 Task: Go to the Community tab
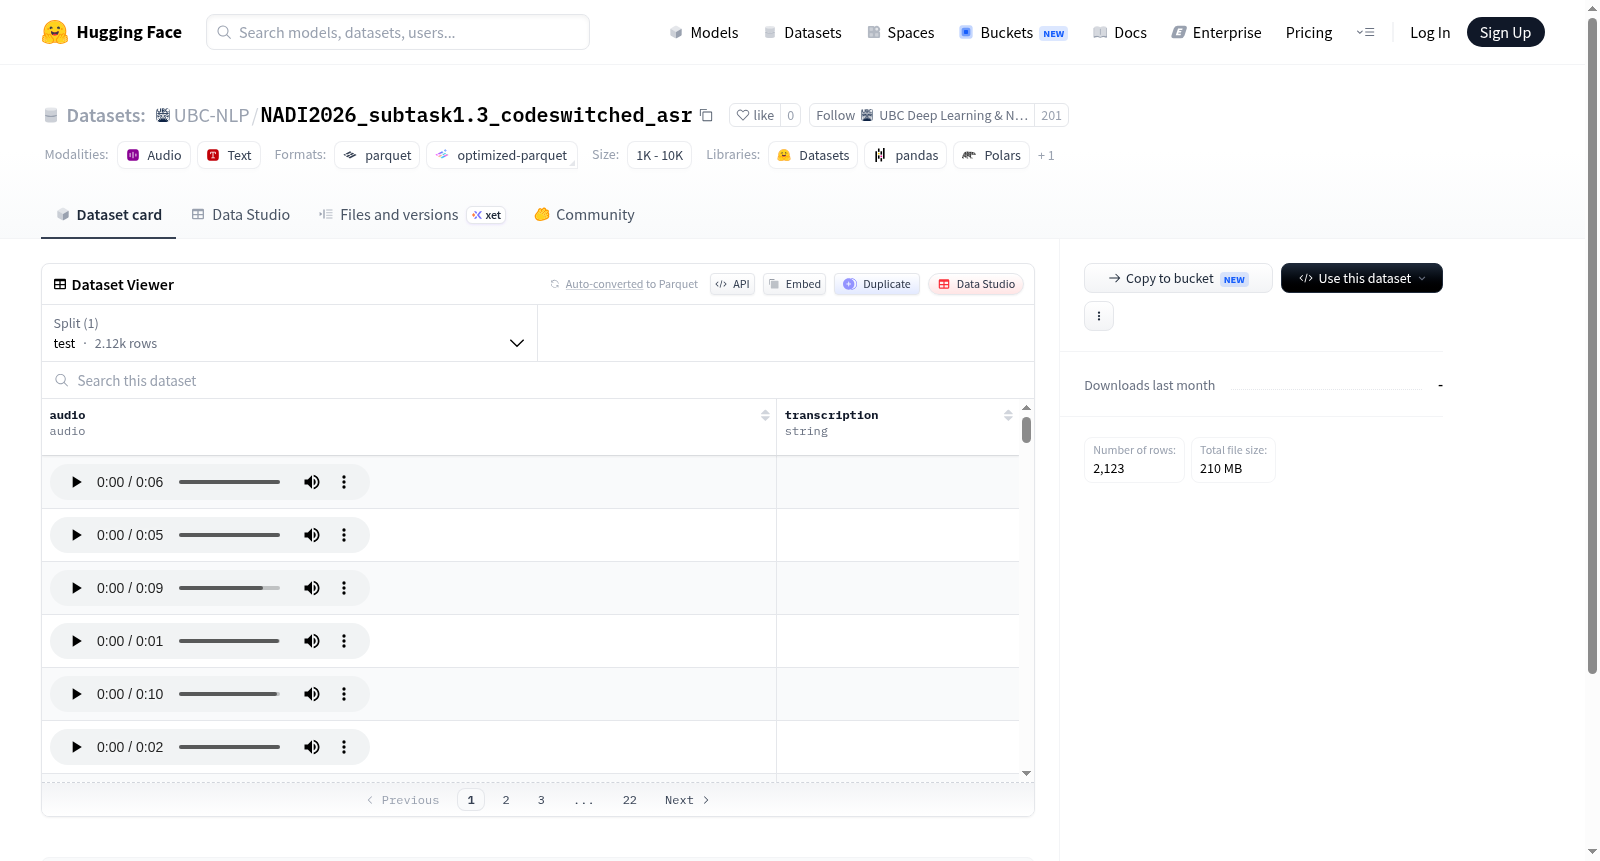(x=584, y=215)
